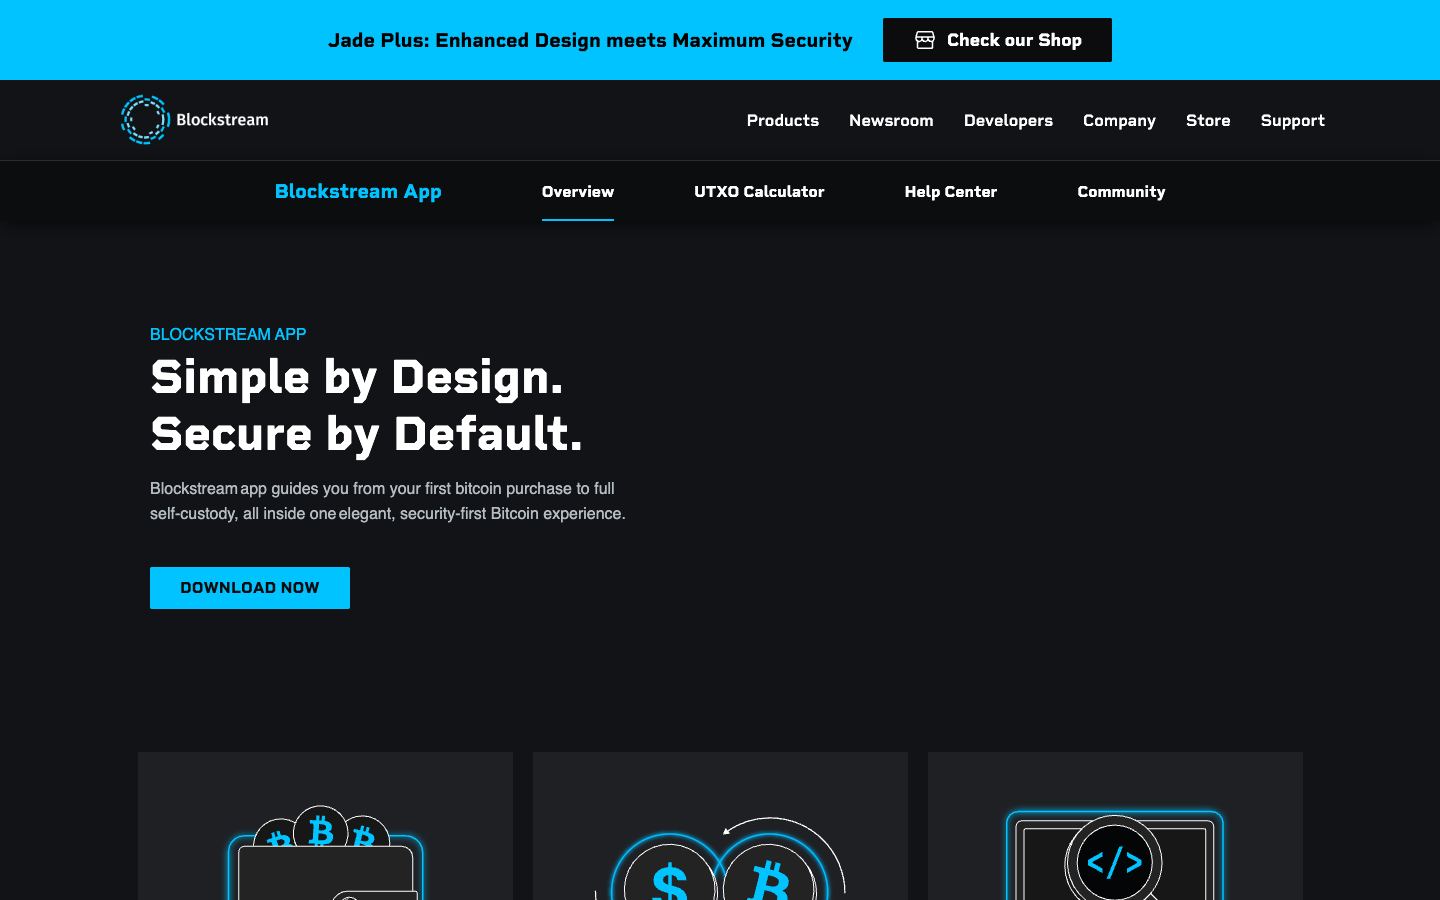Go to the Store page
This screenshot has height=900, width=1440.
click(1208, 120)
